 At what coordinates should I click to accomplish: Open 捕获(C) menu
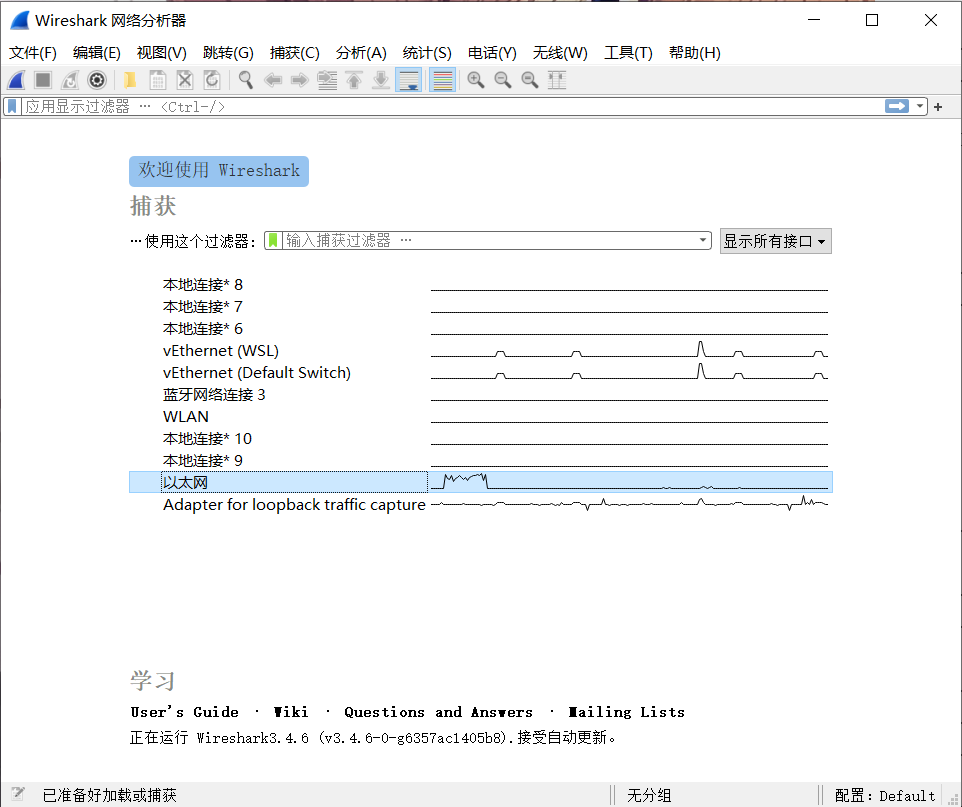tap(294, 53)
